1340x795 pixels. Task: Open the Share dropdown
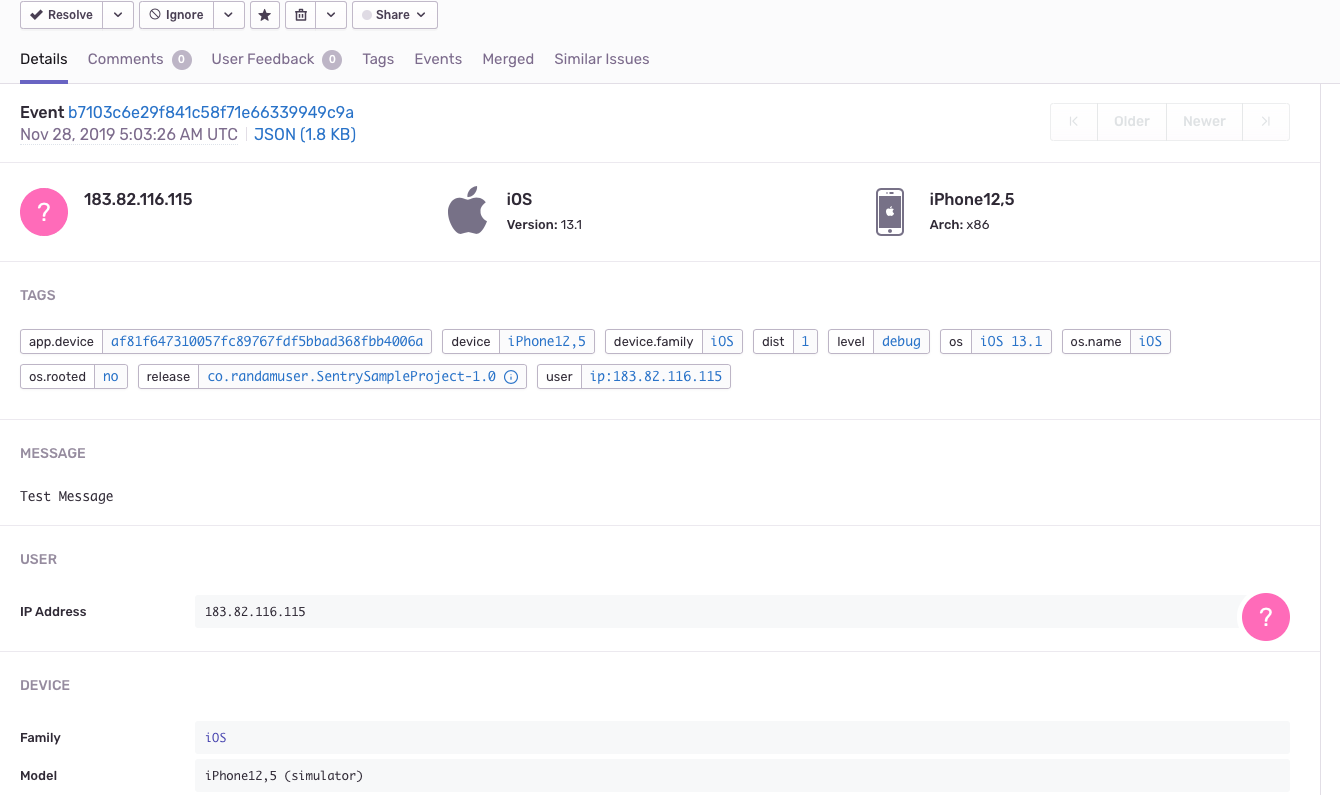[x=394, y=15]
